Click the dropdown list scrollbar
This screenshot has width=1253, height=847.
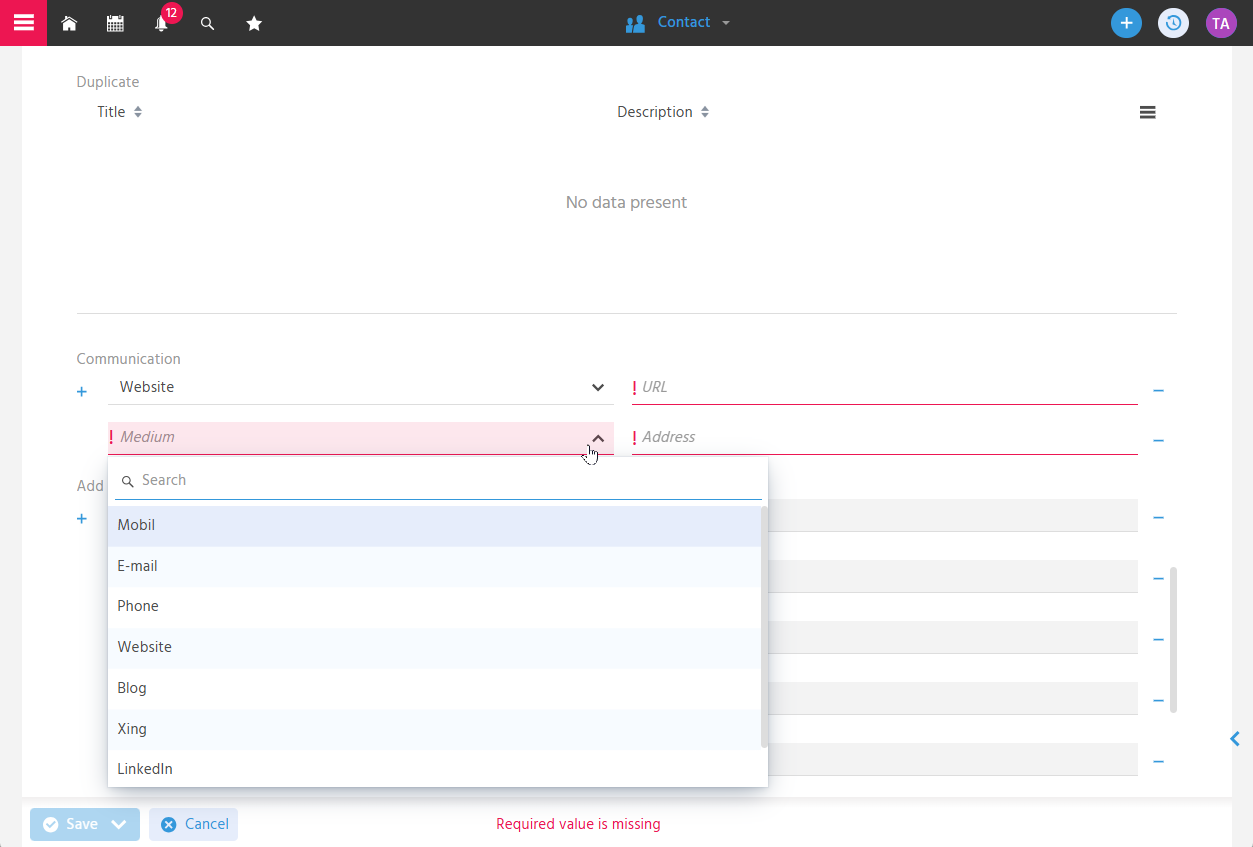tap(764, 627)
